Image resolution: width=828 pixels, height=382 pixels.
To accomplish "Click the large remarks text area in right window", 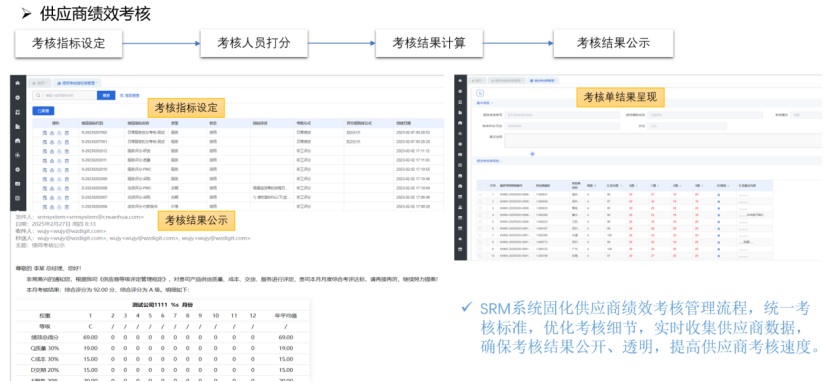I will 663,140.
